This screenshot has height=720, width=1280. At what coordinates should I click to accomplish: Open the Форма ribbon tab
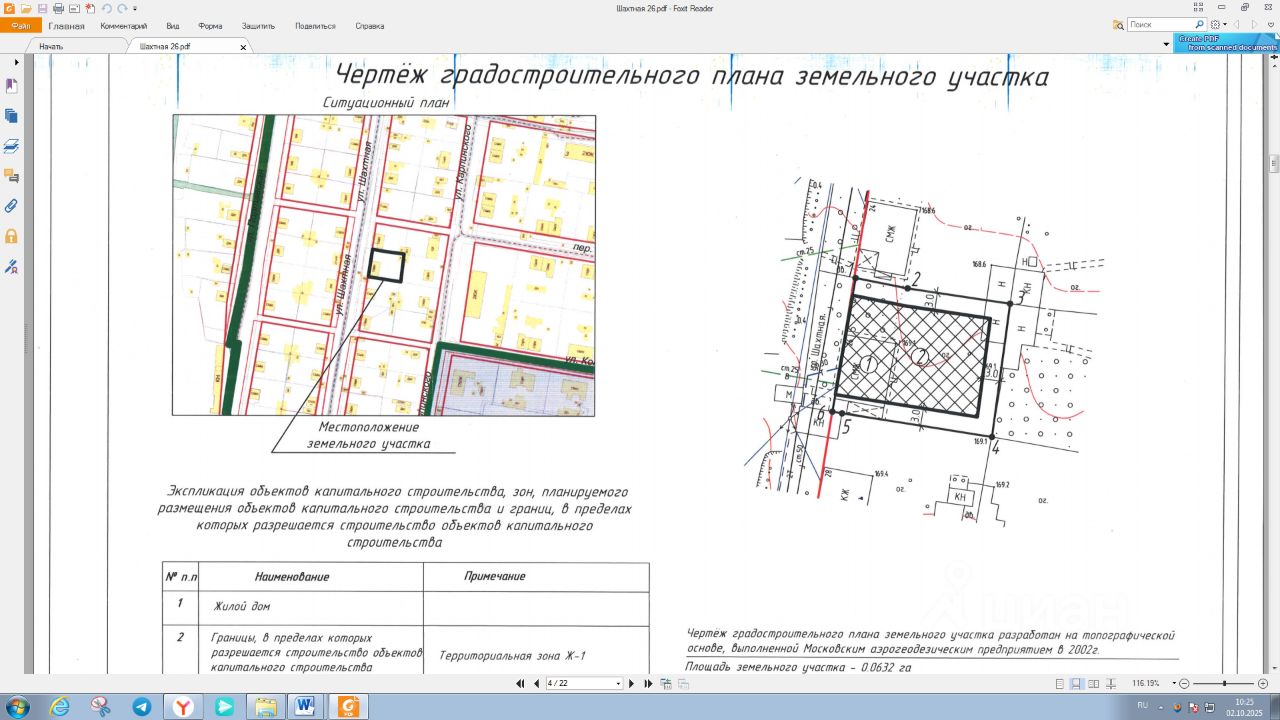tap(210, 26)
